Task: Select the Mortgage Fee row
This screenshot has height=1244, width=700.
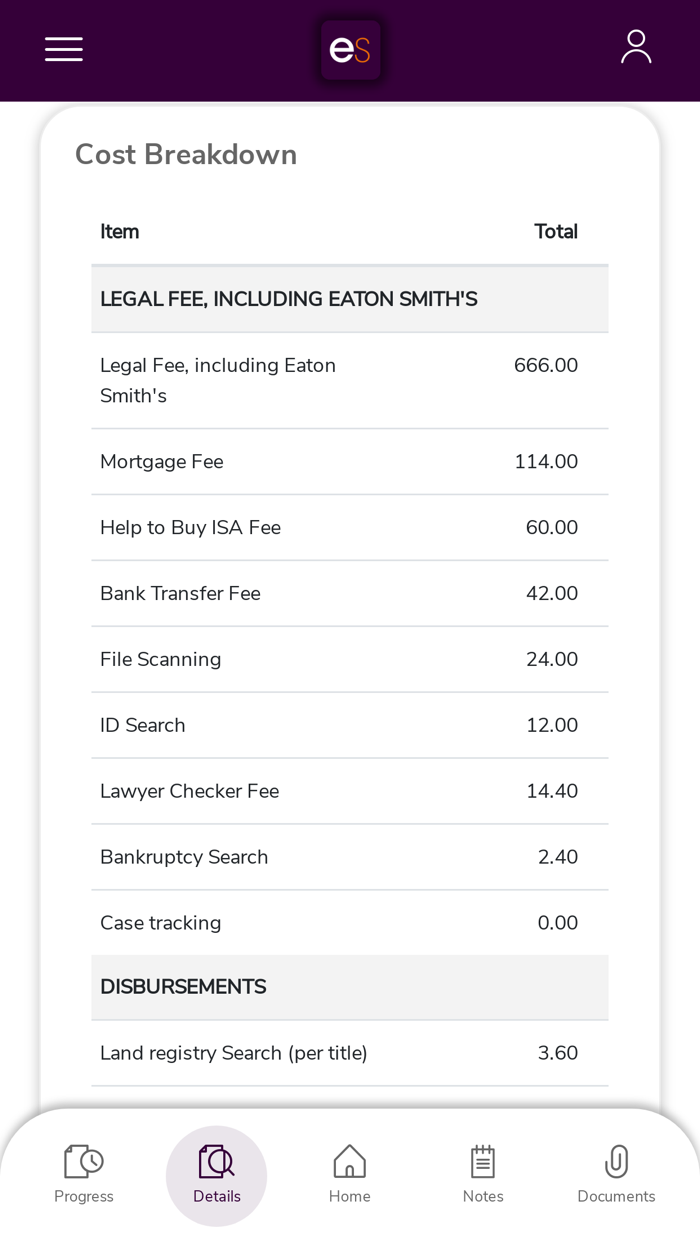Action: (x=349, y=462)
